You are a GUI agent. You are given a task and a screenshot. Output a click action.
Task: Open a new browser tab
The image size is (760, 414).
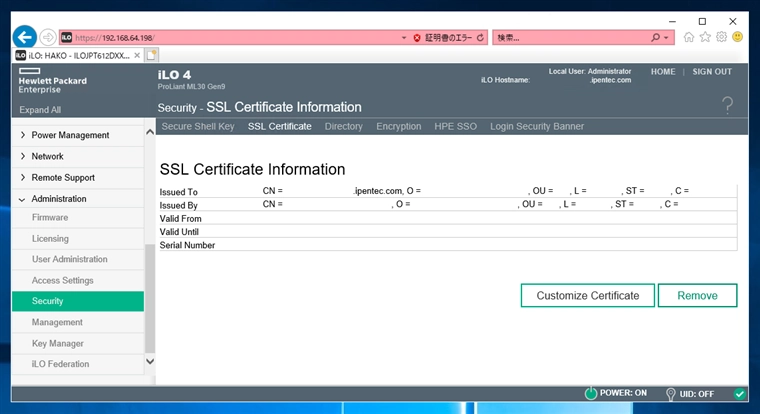152,55
